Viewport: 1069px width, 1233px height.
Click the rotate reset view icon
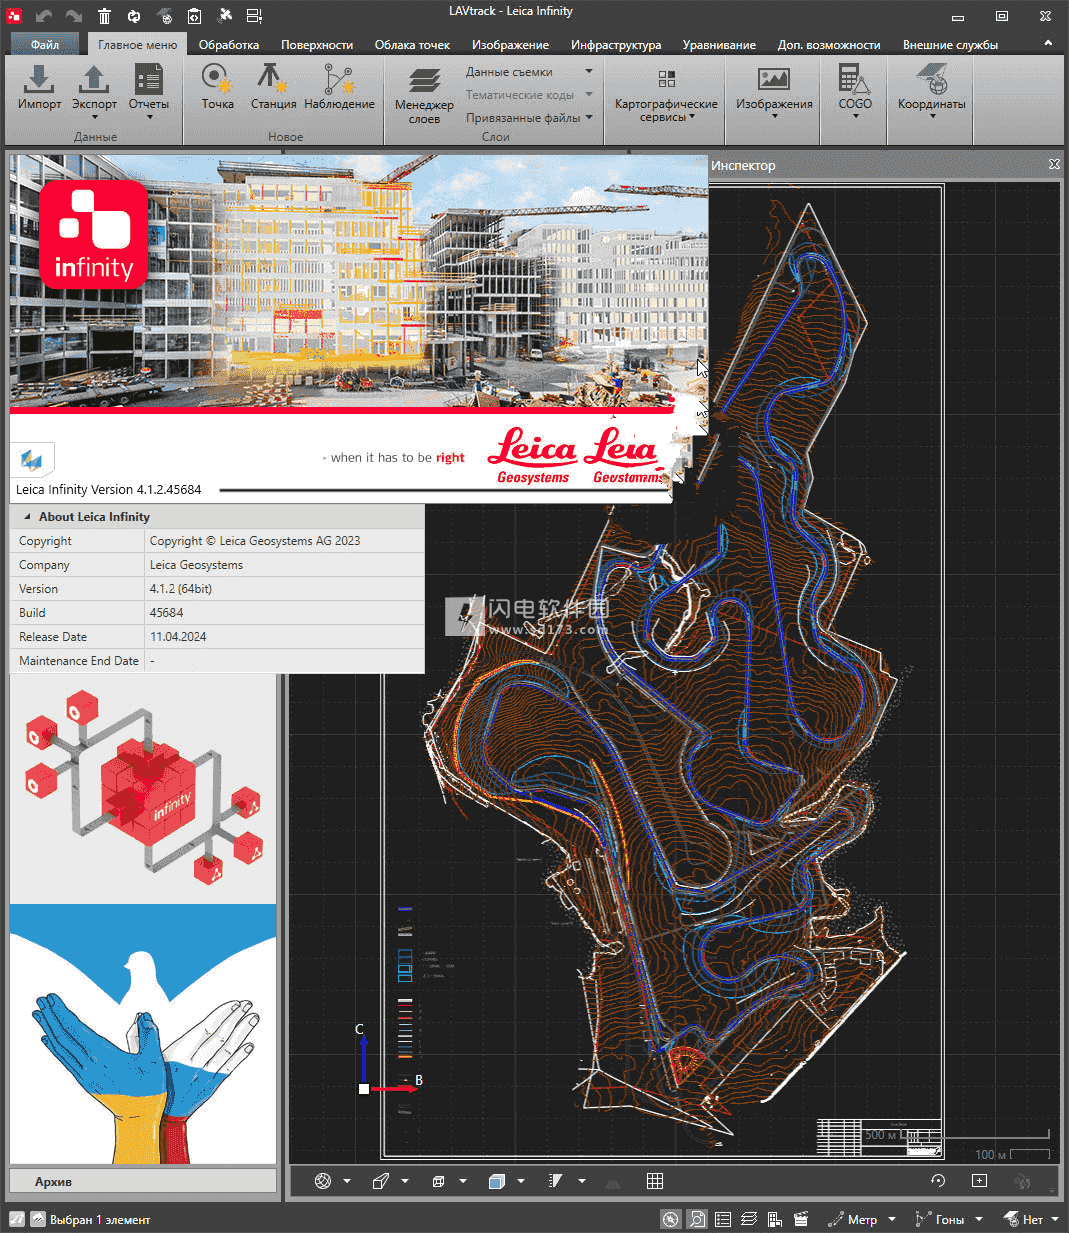(937, 1180)
